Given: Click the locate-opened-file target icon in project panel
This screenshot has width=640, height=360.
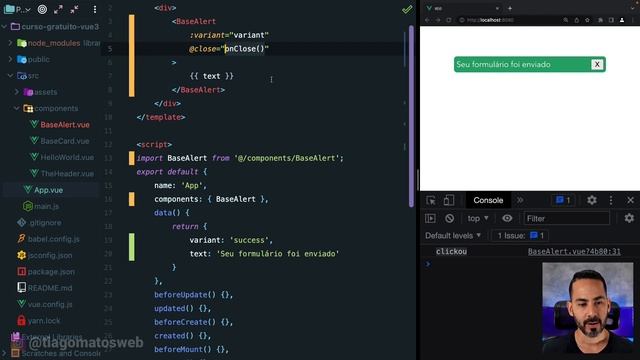Looking at the screenshot, I should 42,9.
